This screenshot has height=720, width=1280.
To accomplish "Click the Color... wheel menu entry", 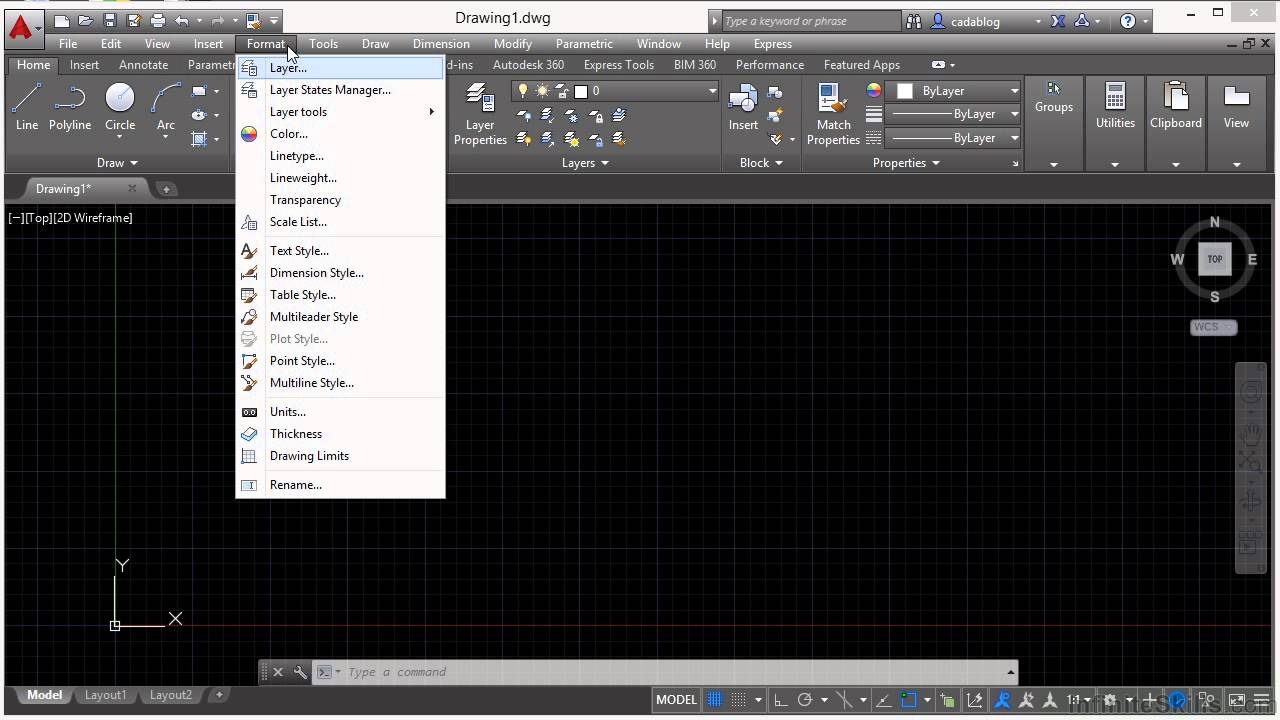I will point(340,134).
